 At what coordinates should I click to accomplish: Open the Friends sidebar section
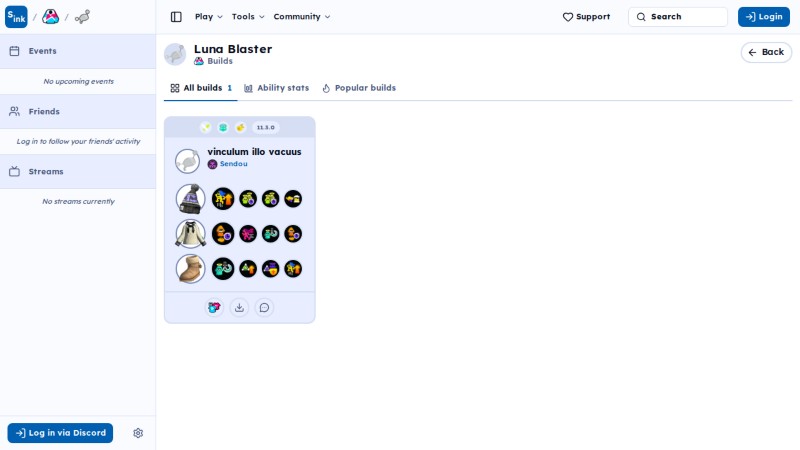point(78,111)
